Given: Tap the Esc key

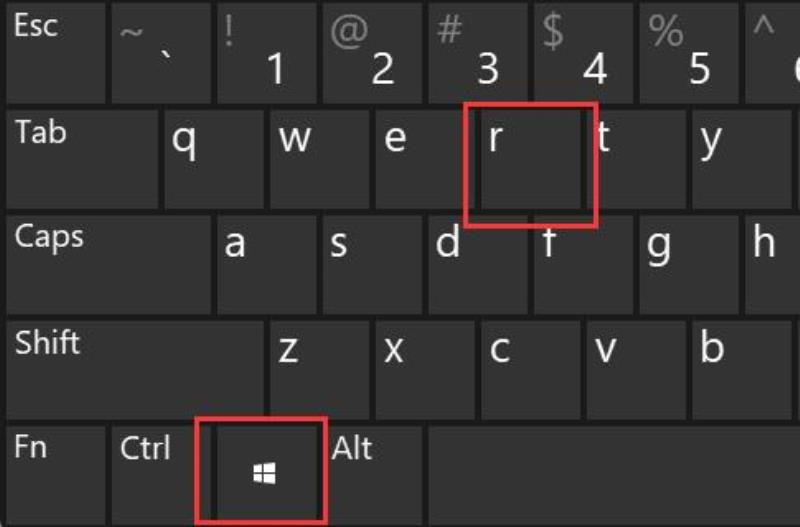Looking at the screenshot, I should pos(56,53).
